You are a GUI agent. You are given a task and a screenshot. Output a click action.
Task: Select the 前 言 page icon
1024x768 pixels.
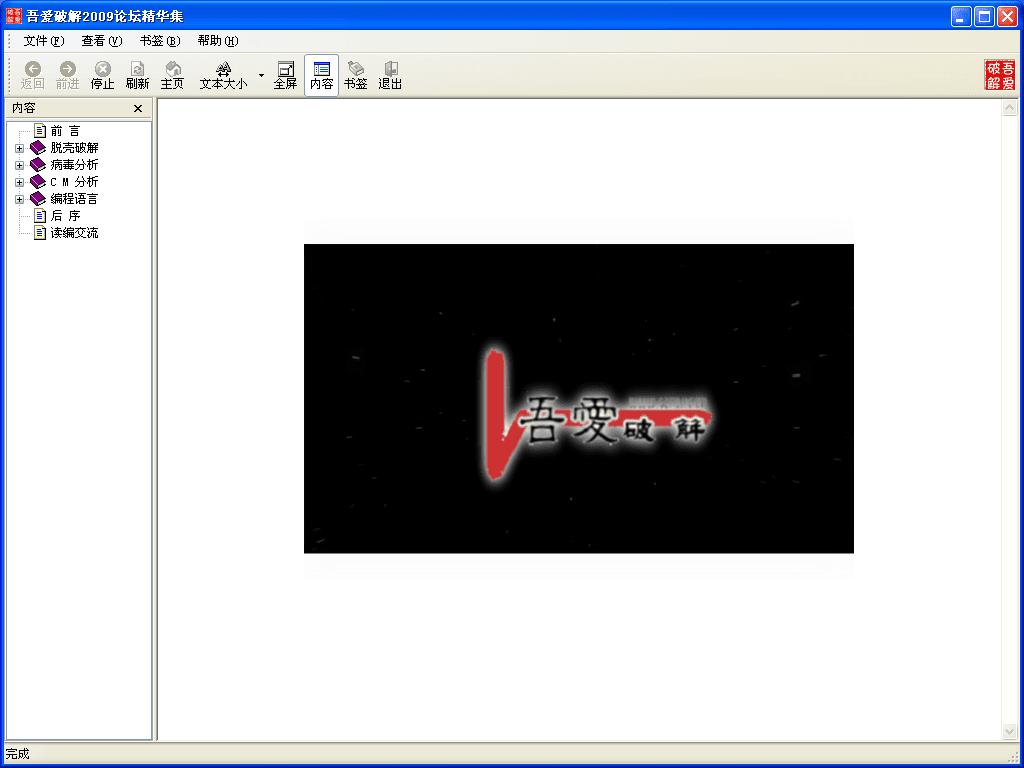[40, 131]
